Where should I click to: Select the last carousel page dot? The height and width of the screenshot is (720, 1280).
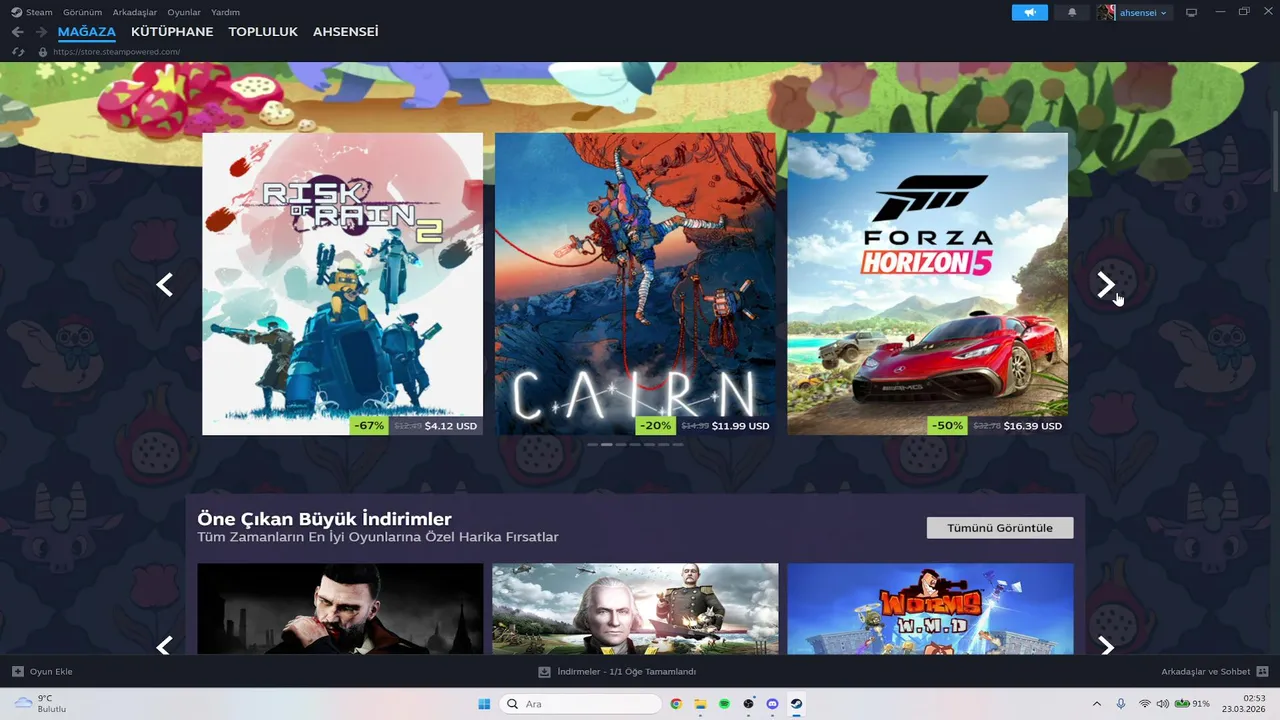coord(678,444)
